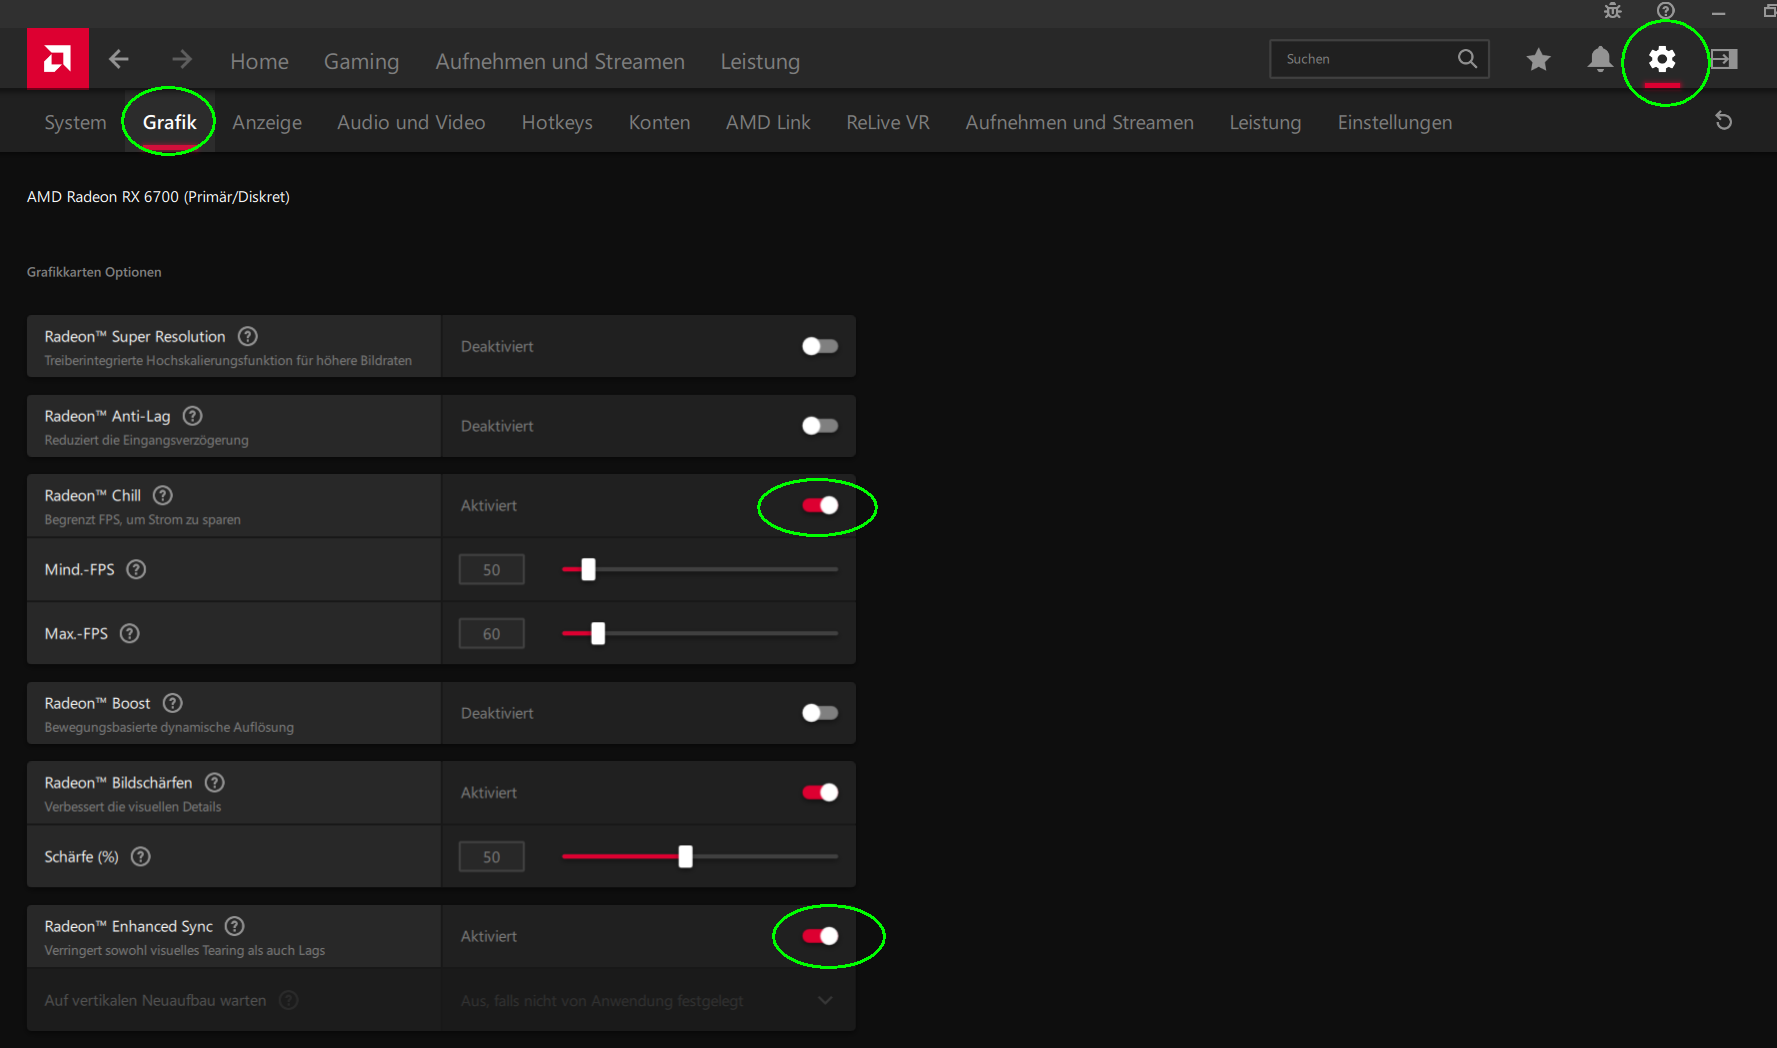Show help for Radeon Anti-Lag
Viewport: 1777px width, 1048px height.
point(193,416)
